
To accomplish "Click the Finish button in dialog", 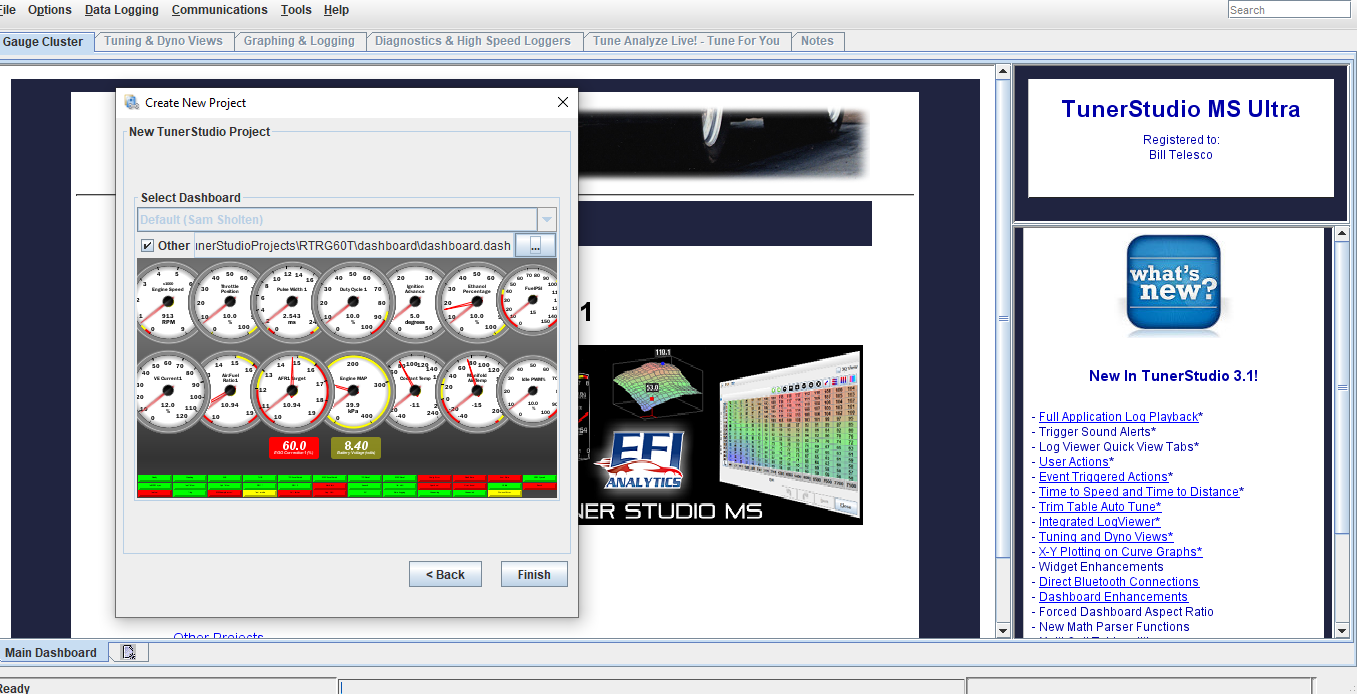I will 534,574.
